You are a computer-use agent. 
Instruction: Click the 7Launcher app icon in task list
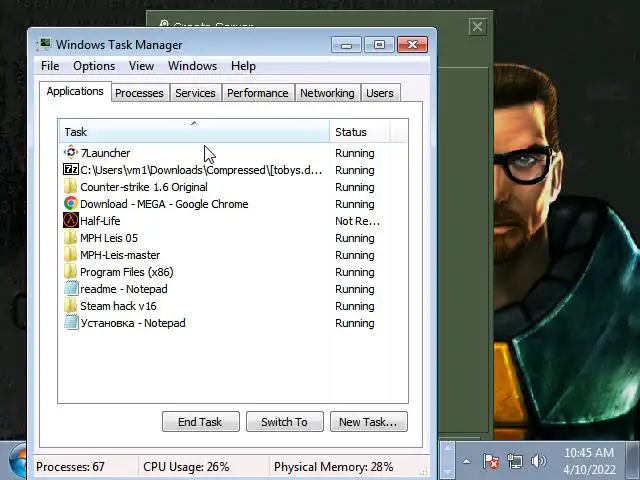71,152
